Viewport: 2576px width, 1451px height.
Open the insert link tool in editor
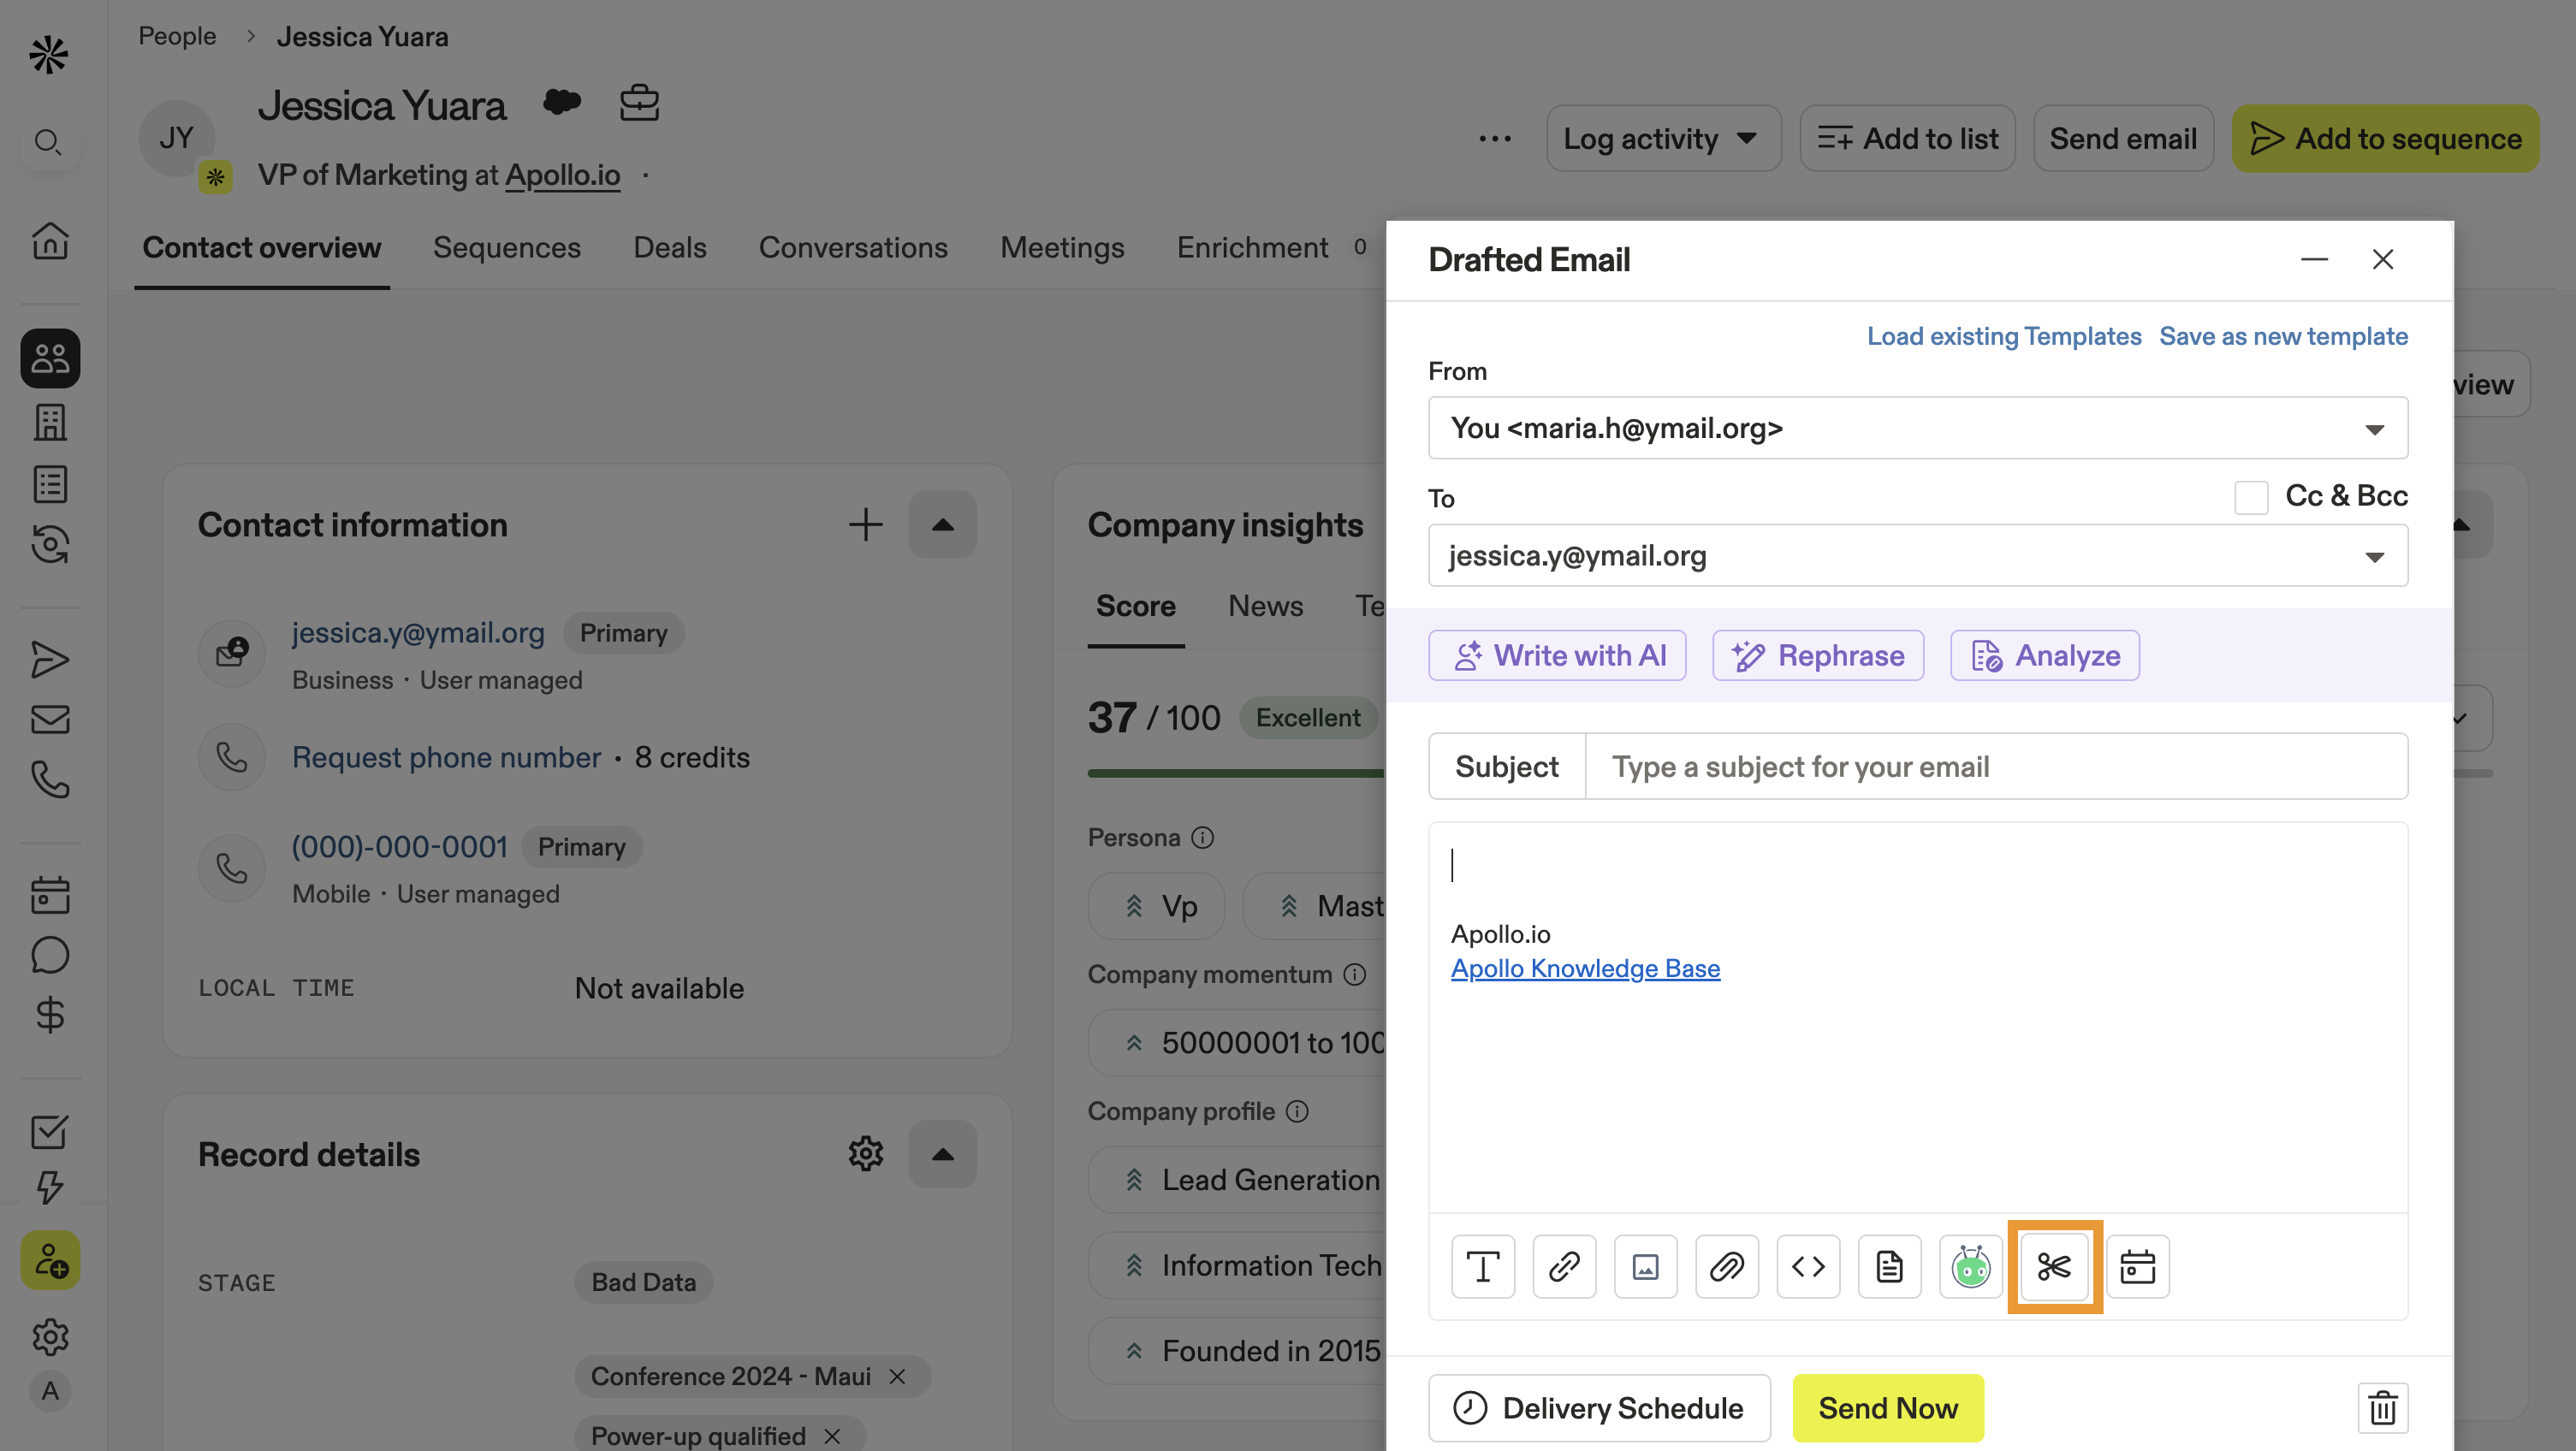click(x=1564, y=1266)
